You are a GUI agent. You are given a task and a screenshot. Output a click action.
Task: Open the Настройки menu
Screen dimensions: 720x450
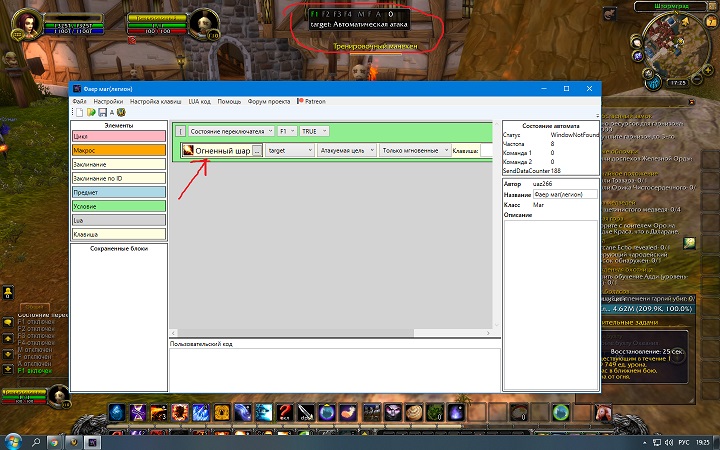click(x=110, y=101)
